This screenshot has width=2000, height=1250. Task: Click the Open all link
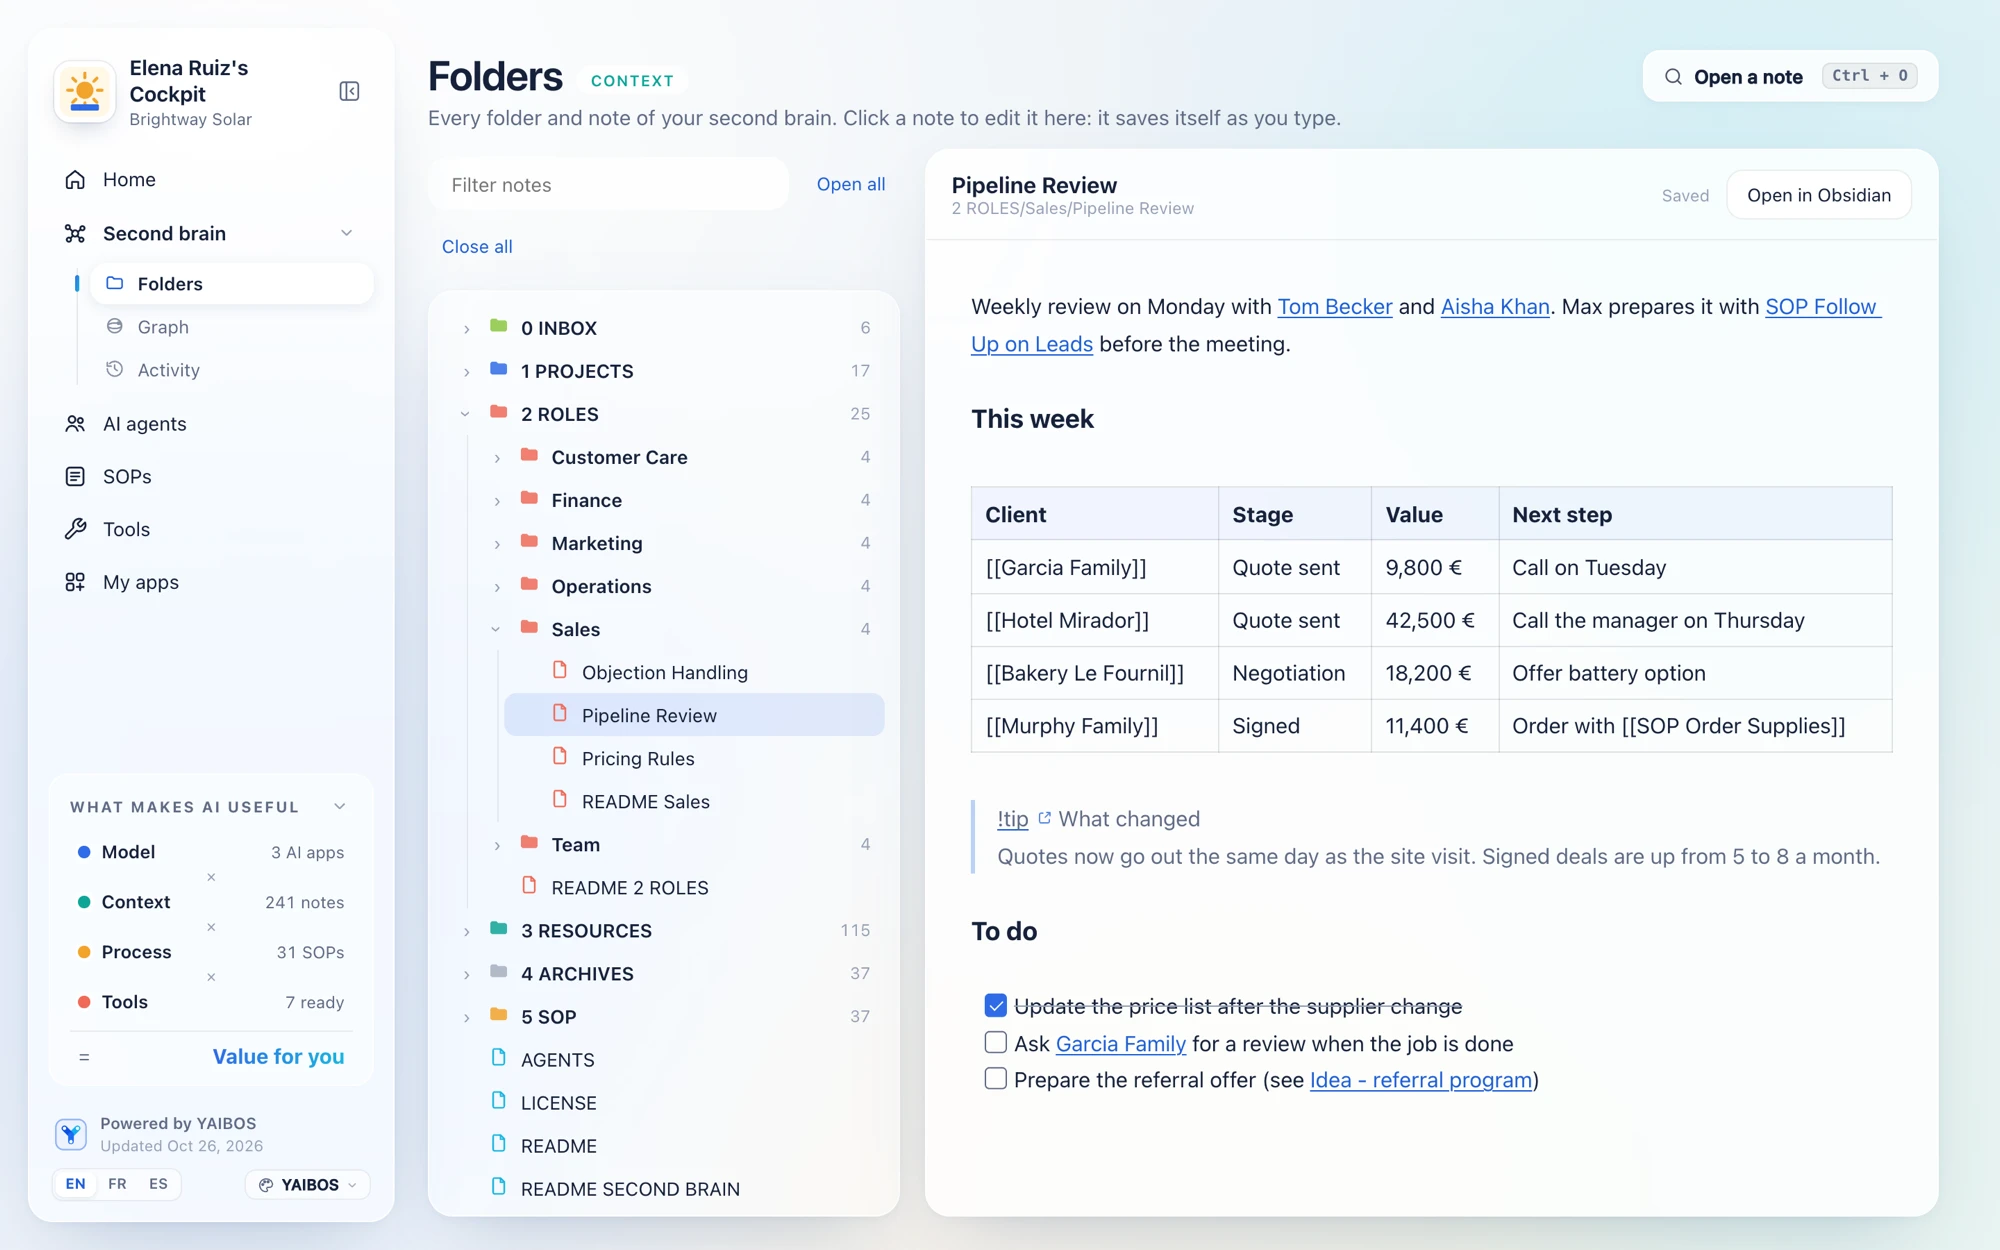coord(851,184)
